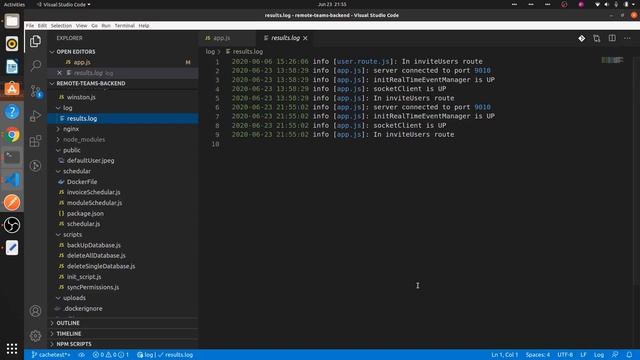Open Google Chrome from the dock

point(12,135)
